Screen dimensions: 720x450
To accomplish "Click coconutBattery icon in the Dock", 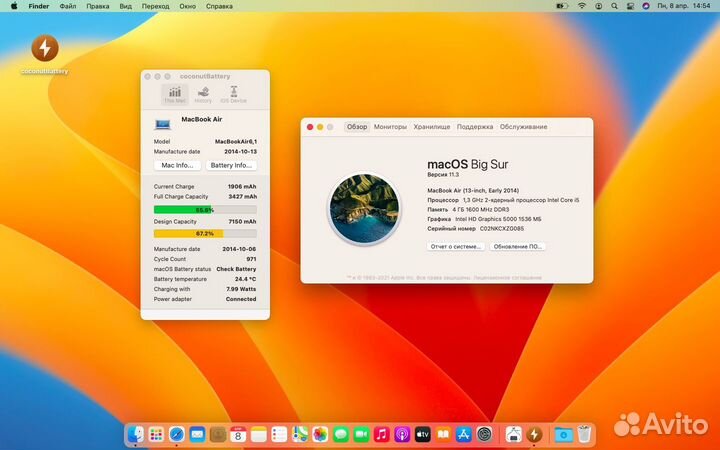I will 534,434.
